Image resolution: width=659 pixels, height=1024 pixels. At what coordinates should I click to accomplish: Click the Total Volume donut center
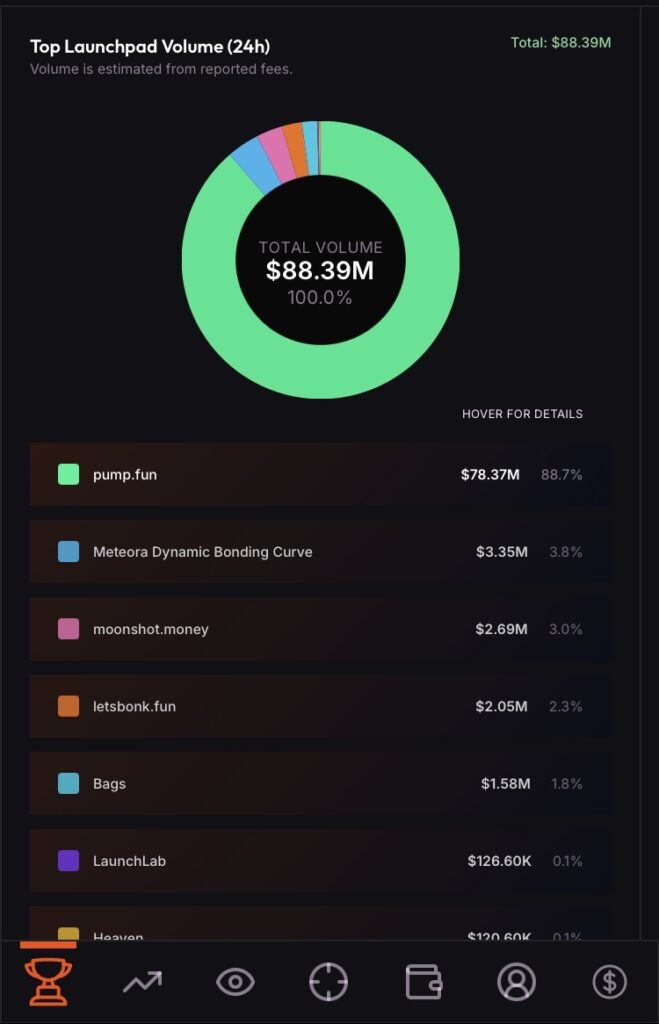320,270
